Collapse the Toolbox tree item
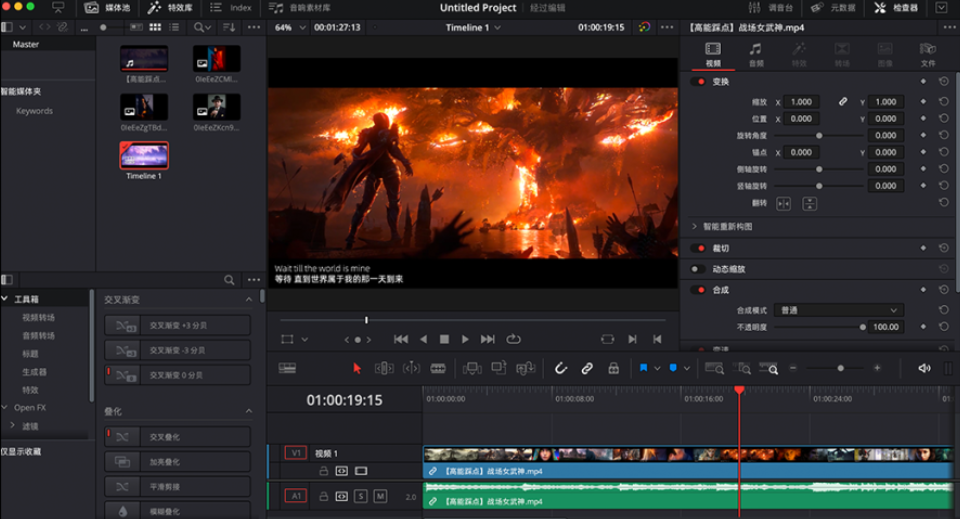Screen dimensions: 960x519 5,299
